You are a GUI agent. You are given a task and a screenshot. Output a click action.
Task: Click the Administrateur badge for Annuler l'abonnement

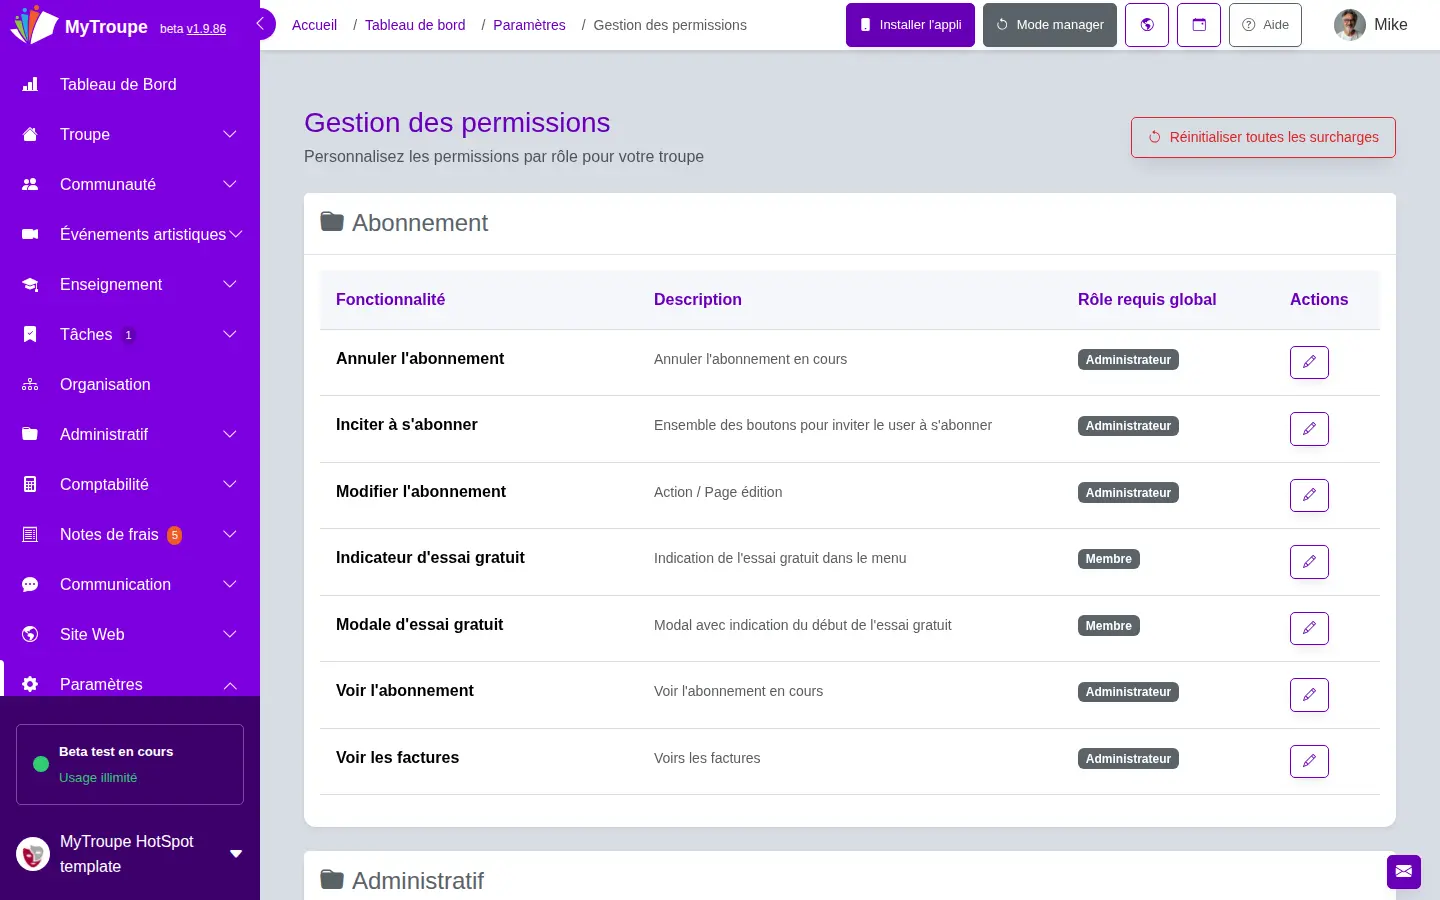[1128, 360]
